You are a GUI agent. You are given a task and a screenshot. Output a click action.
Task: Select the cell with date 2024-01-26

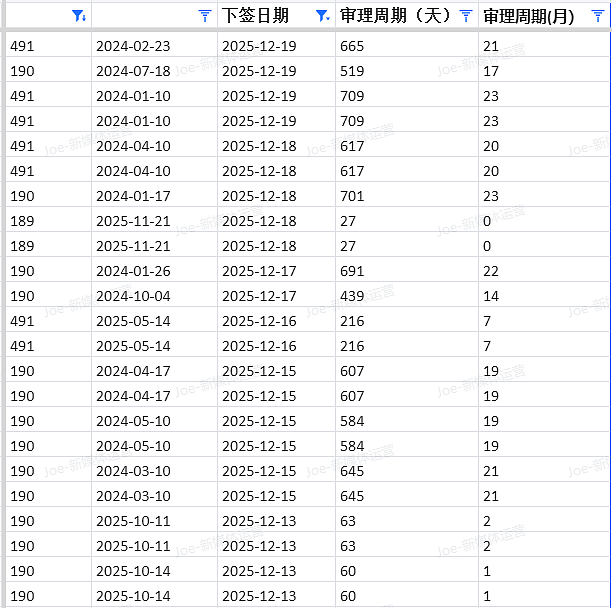pos(154,271)
